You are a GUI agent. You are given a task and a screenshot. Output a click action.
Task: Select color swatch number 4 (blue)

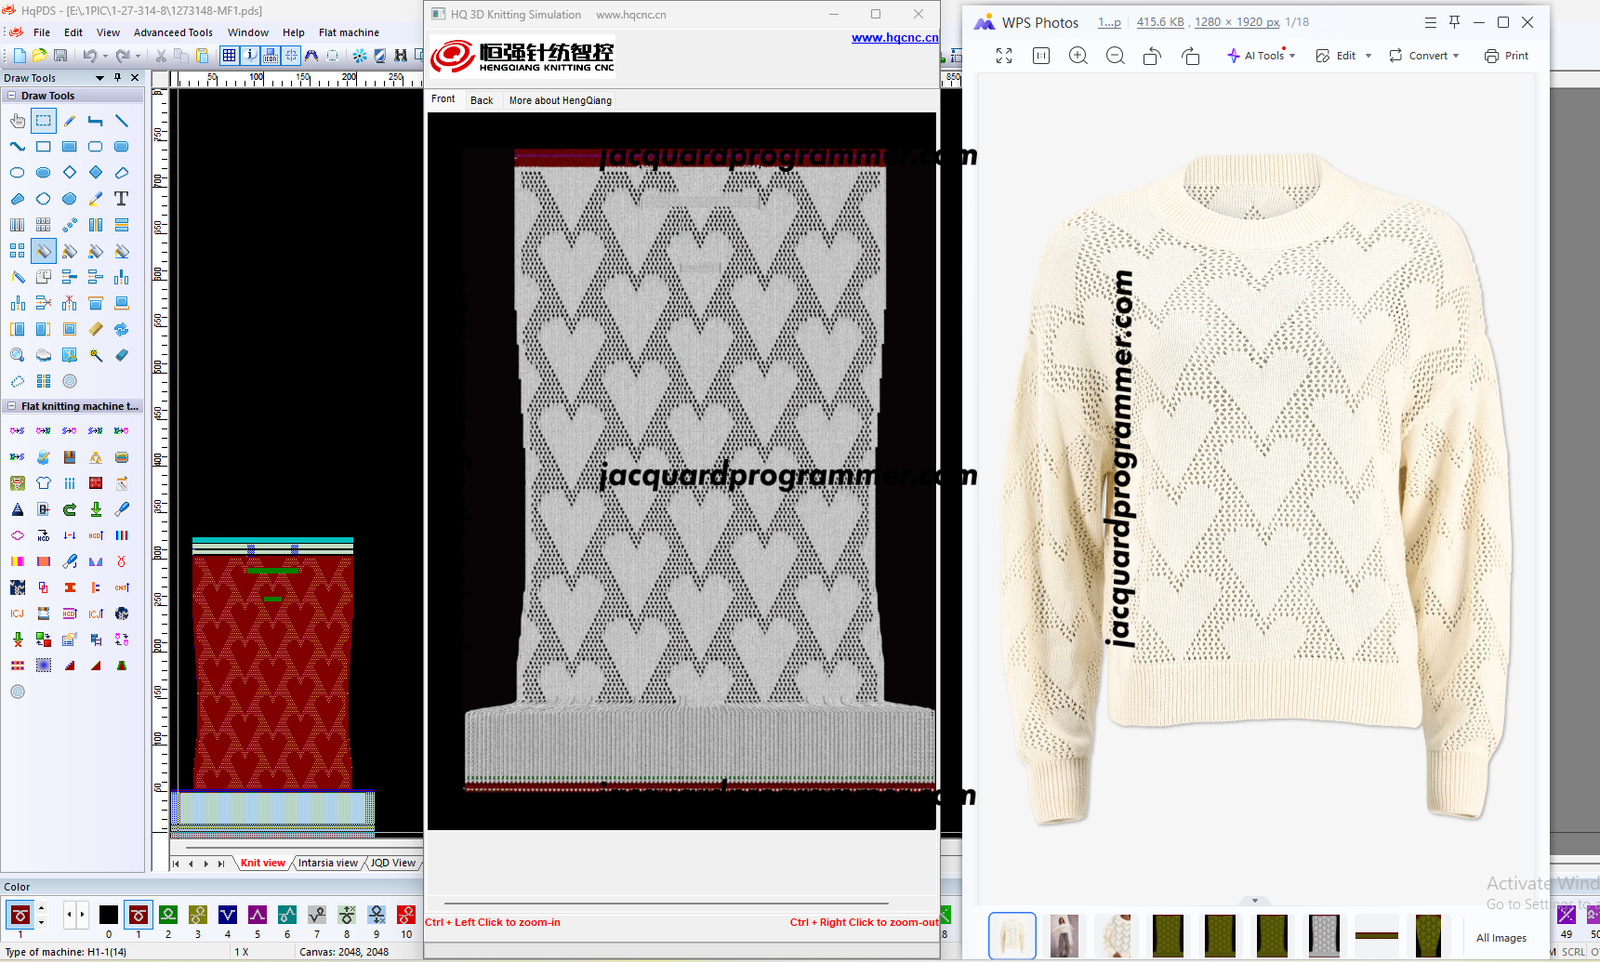click(227, 915)
